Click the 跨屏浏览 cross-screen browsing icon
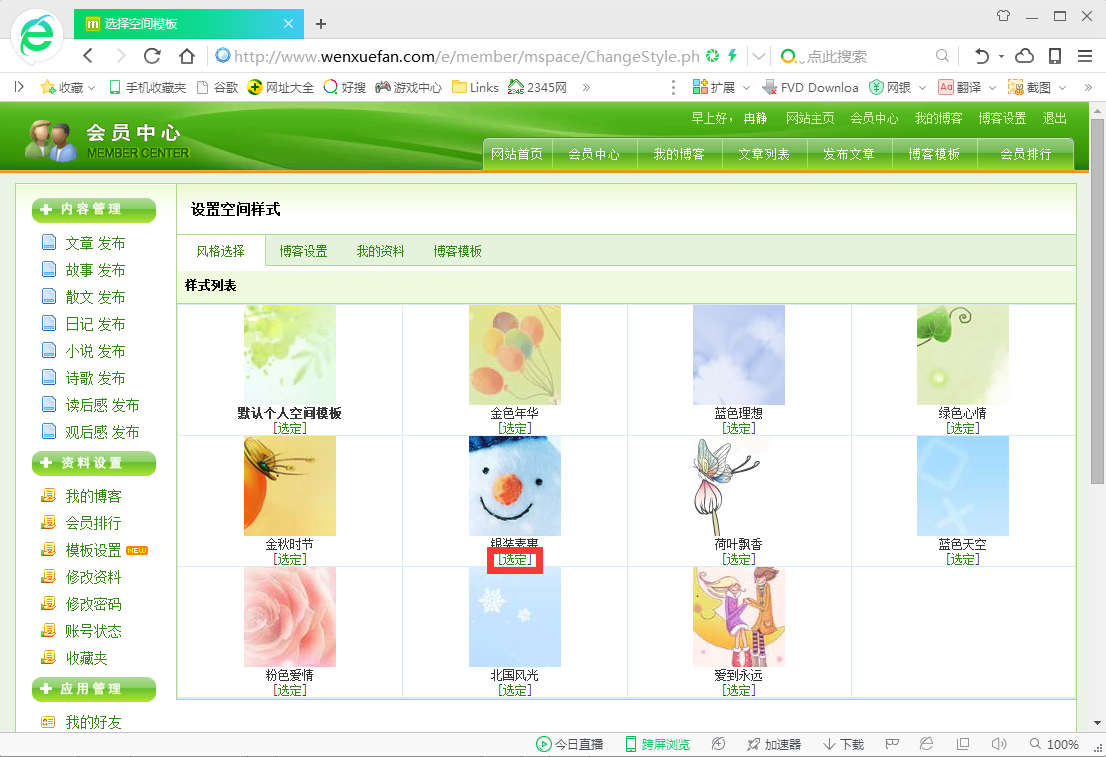 pos(657,744)
